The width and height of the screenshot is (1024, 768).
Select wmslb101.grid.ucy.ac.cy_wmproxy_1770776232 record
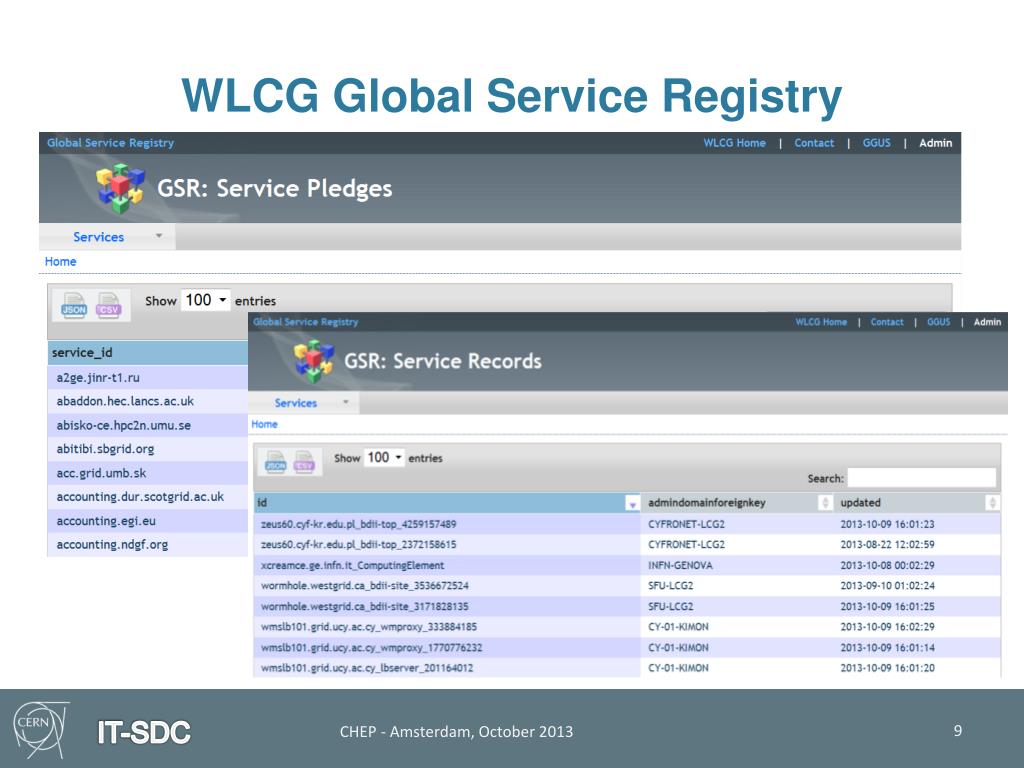(627, 647)
